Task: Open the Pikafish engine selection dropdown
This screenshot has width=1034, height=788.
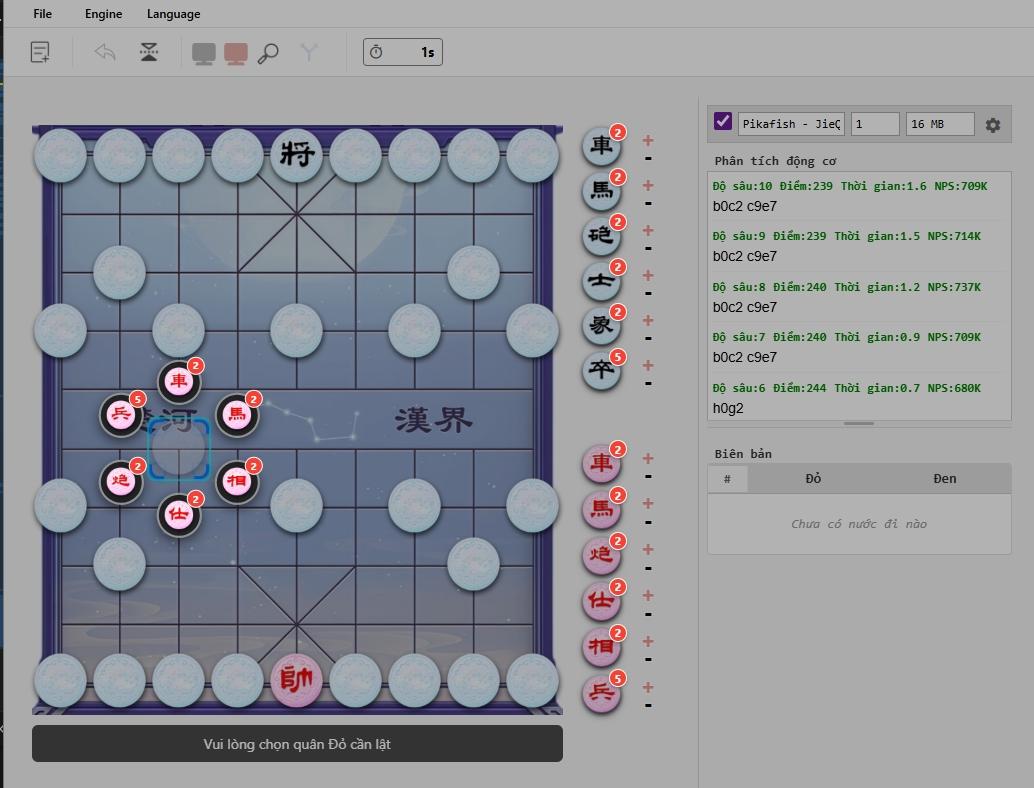Action: [791, 124]
